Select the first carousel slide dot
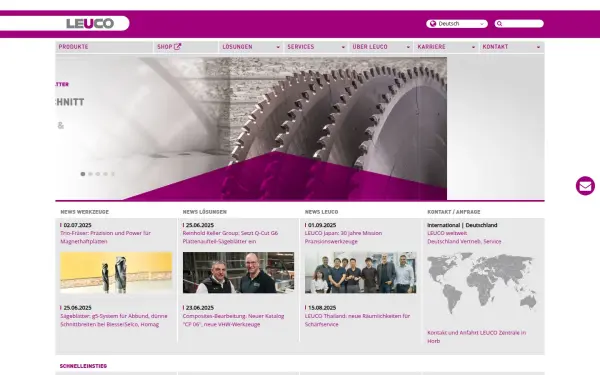600x375 pixels. 83,174
